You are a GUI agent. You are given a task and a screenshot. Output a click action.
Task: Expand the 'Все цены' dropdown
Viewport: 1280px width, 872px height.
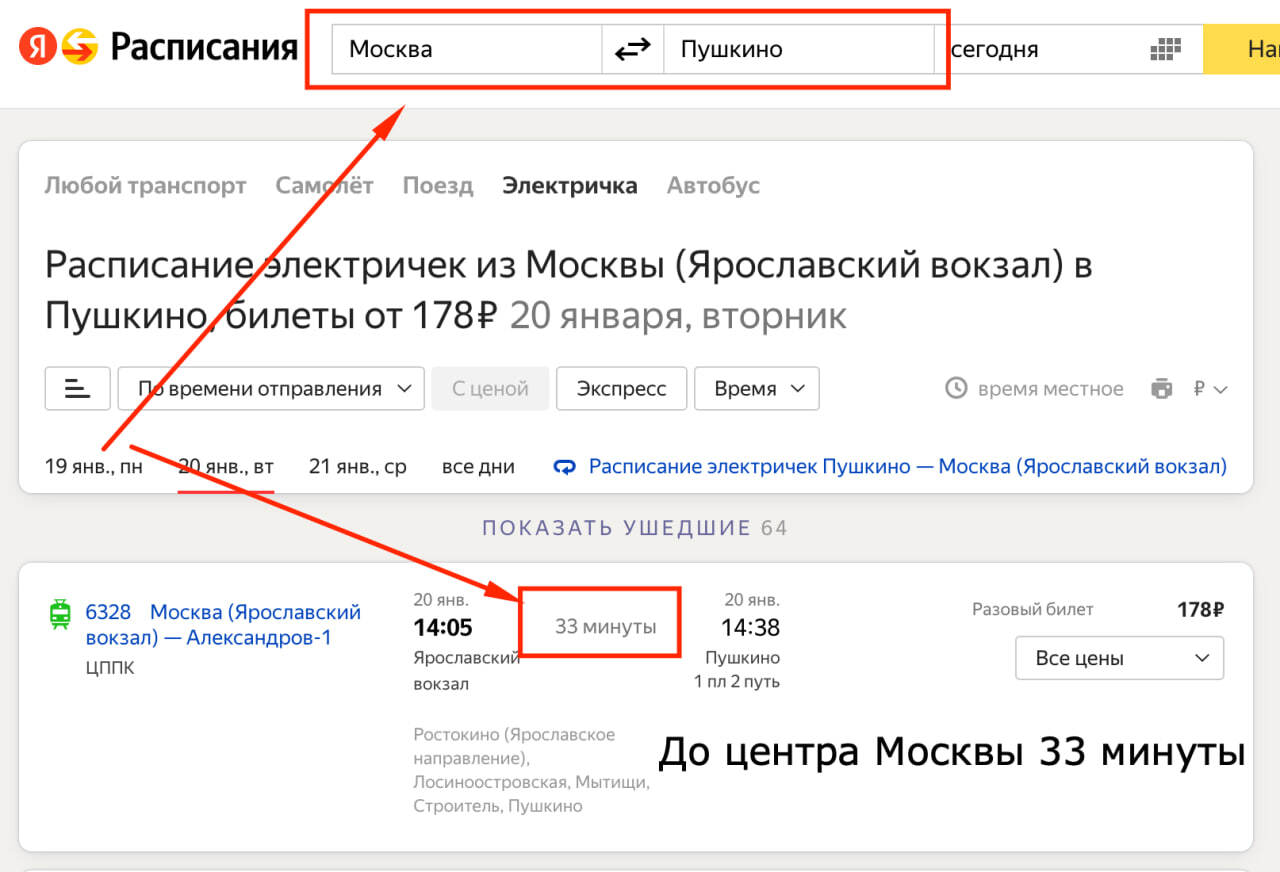tap(1119, 658)
